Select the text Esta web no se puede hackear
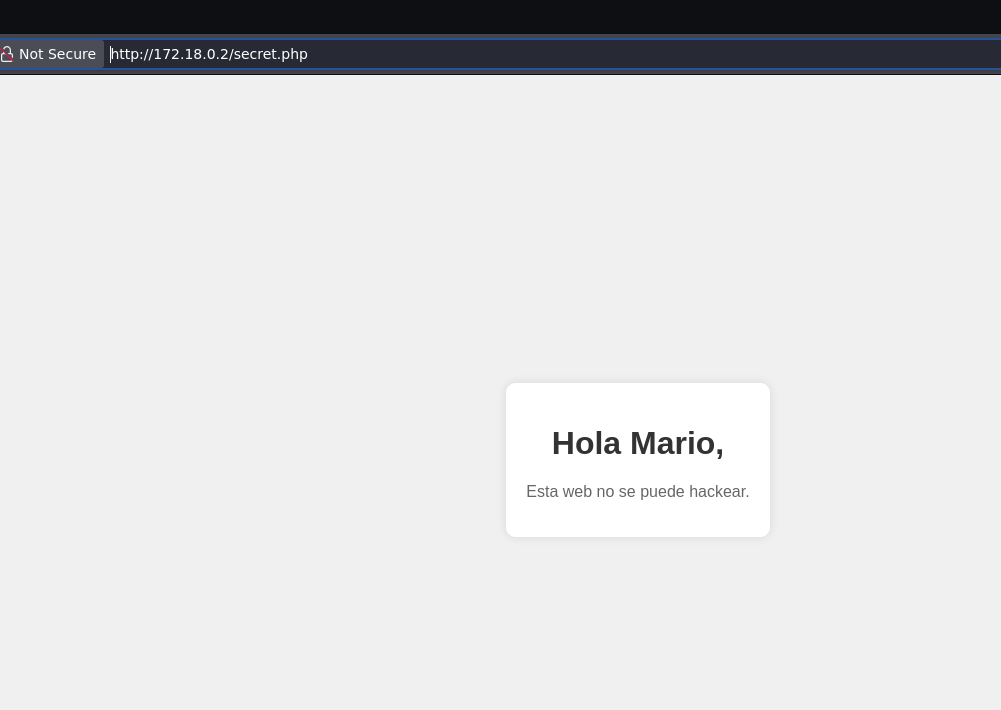The width and height of the screenshot is (1001, 710). click(x=637, y=491)
